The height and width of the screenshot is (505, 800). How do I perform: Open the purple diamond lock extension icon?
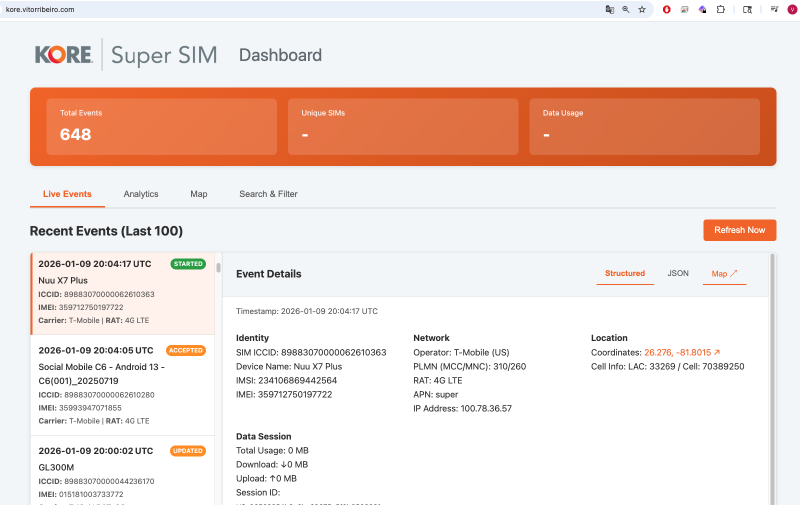703,9
